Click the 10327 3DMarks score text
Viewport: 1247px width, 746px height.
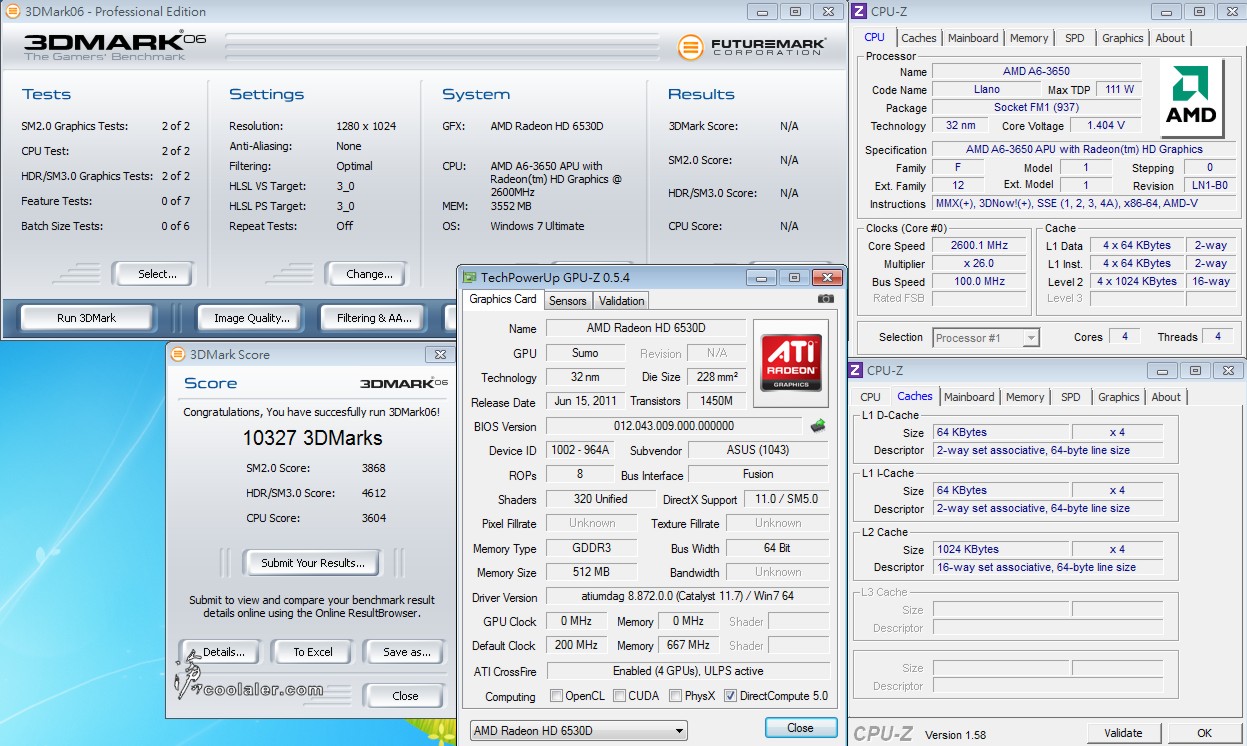(312, 438)
